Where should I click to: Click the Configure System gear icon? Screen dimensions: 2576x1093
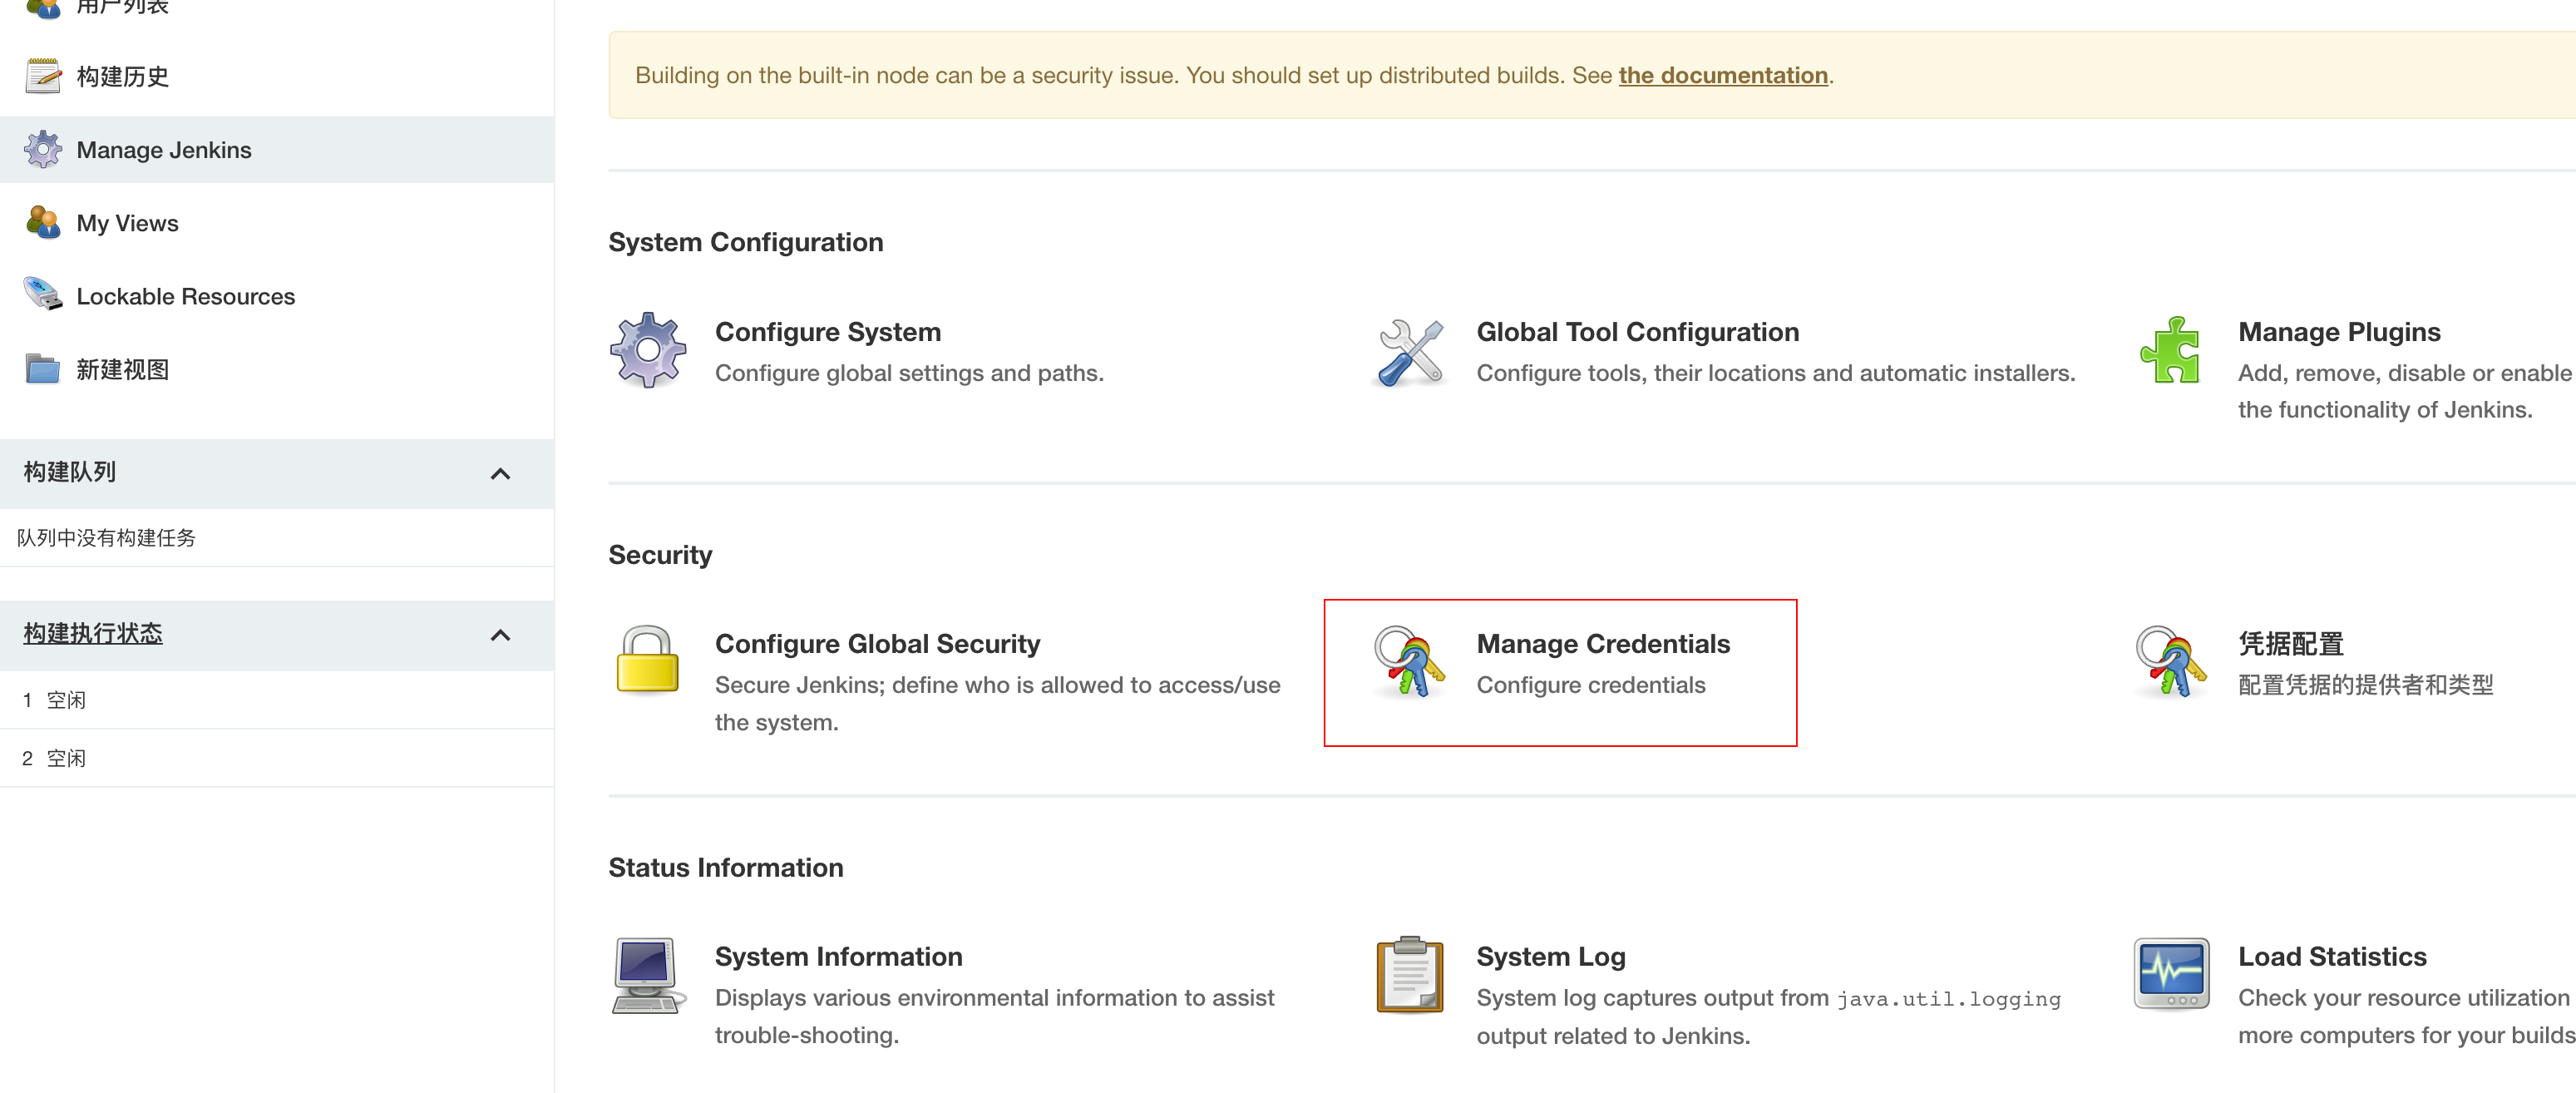click(648, 352)
